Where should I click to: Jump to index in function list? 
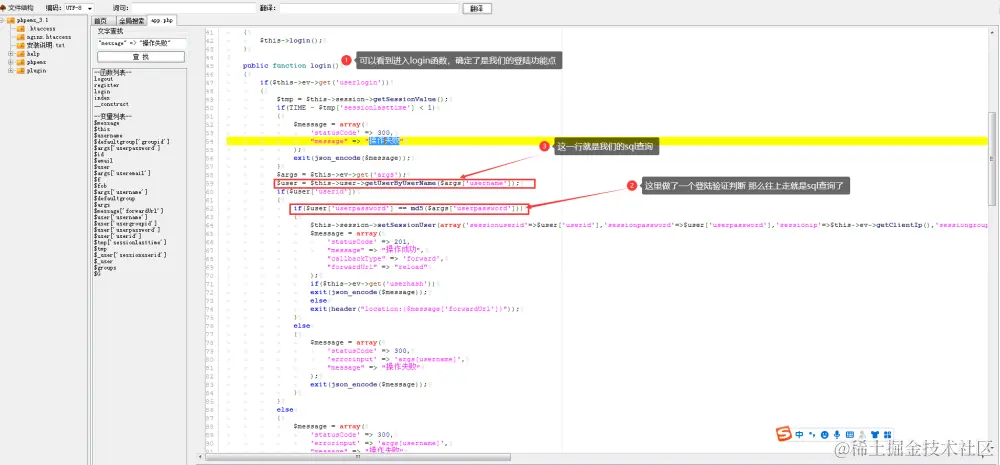click(x=101, y=98)
